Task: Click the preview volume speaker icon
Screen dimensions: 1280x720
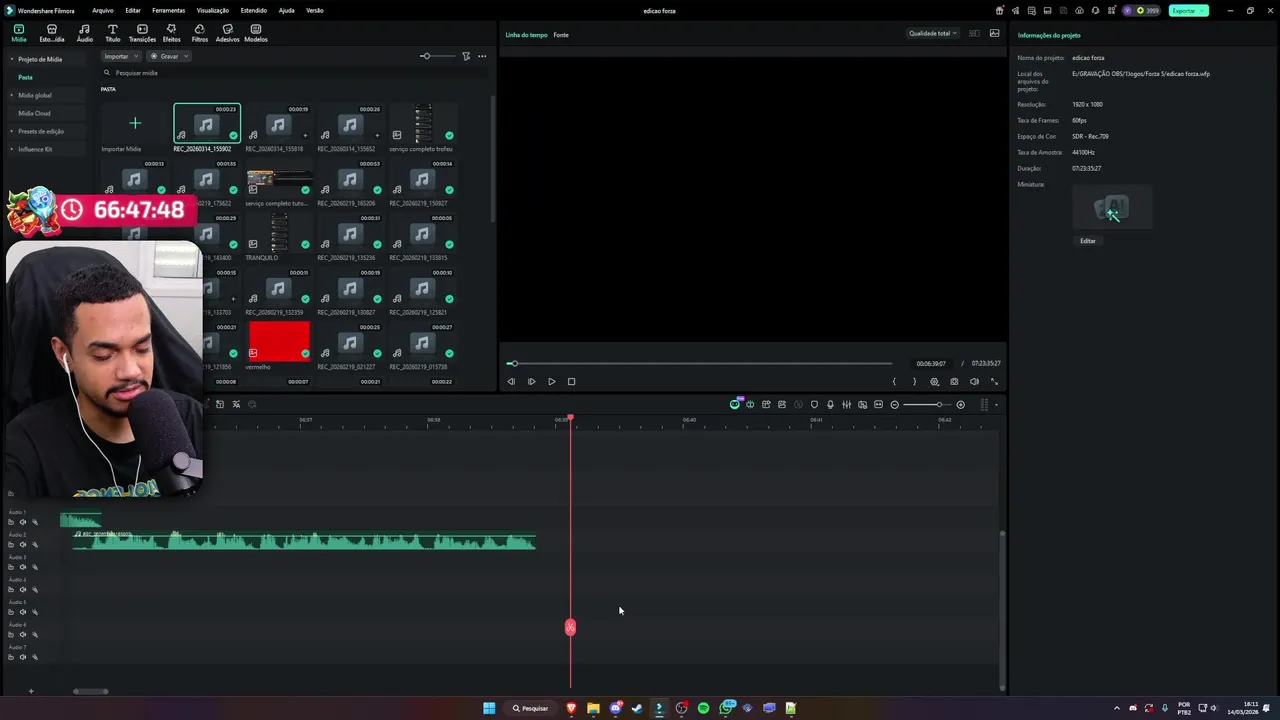Action: point(974,381)
